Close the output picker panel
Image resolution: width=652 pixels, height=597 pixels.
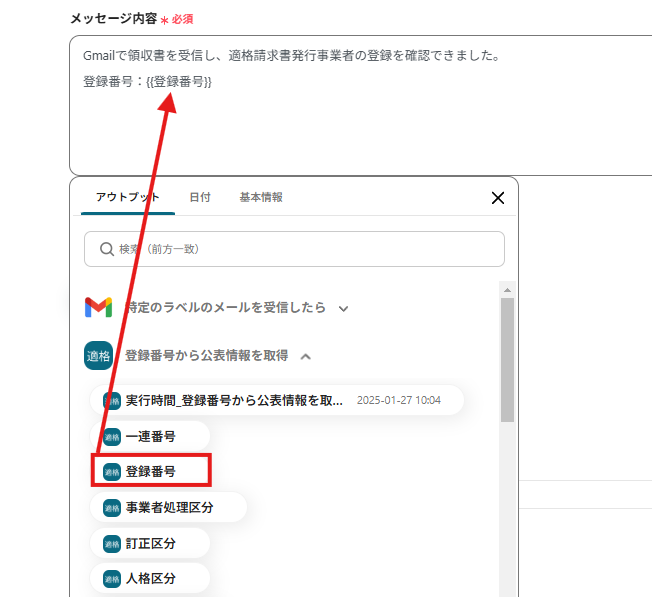[498, 198]
